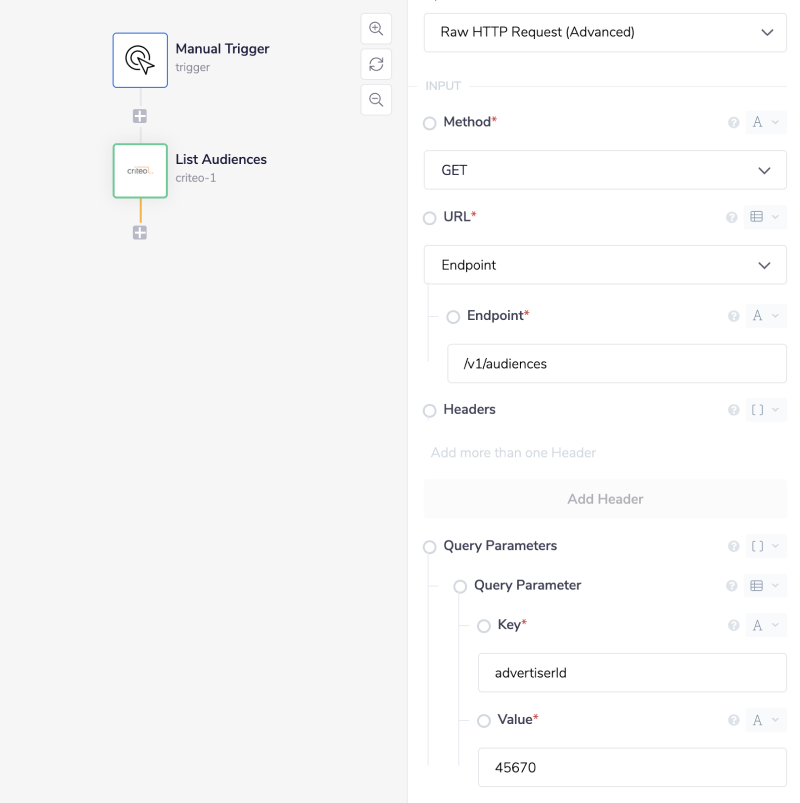Click the criteo icon on the List Audiences node

tap(139, 170)
